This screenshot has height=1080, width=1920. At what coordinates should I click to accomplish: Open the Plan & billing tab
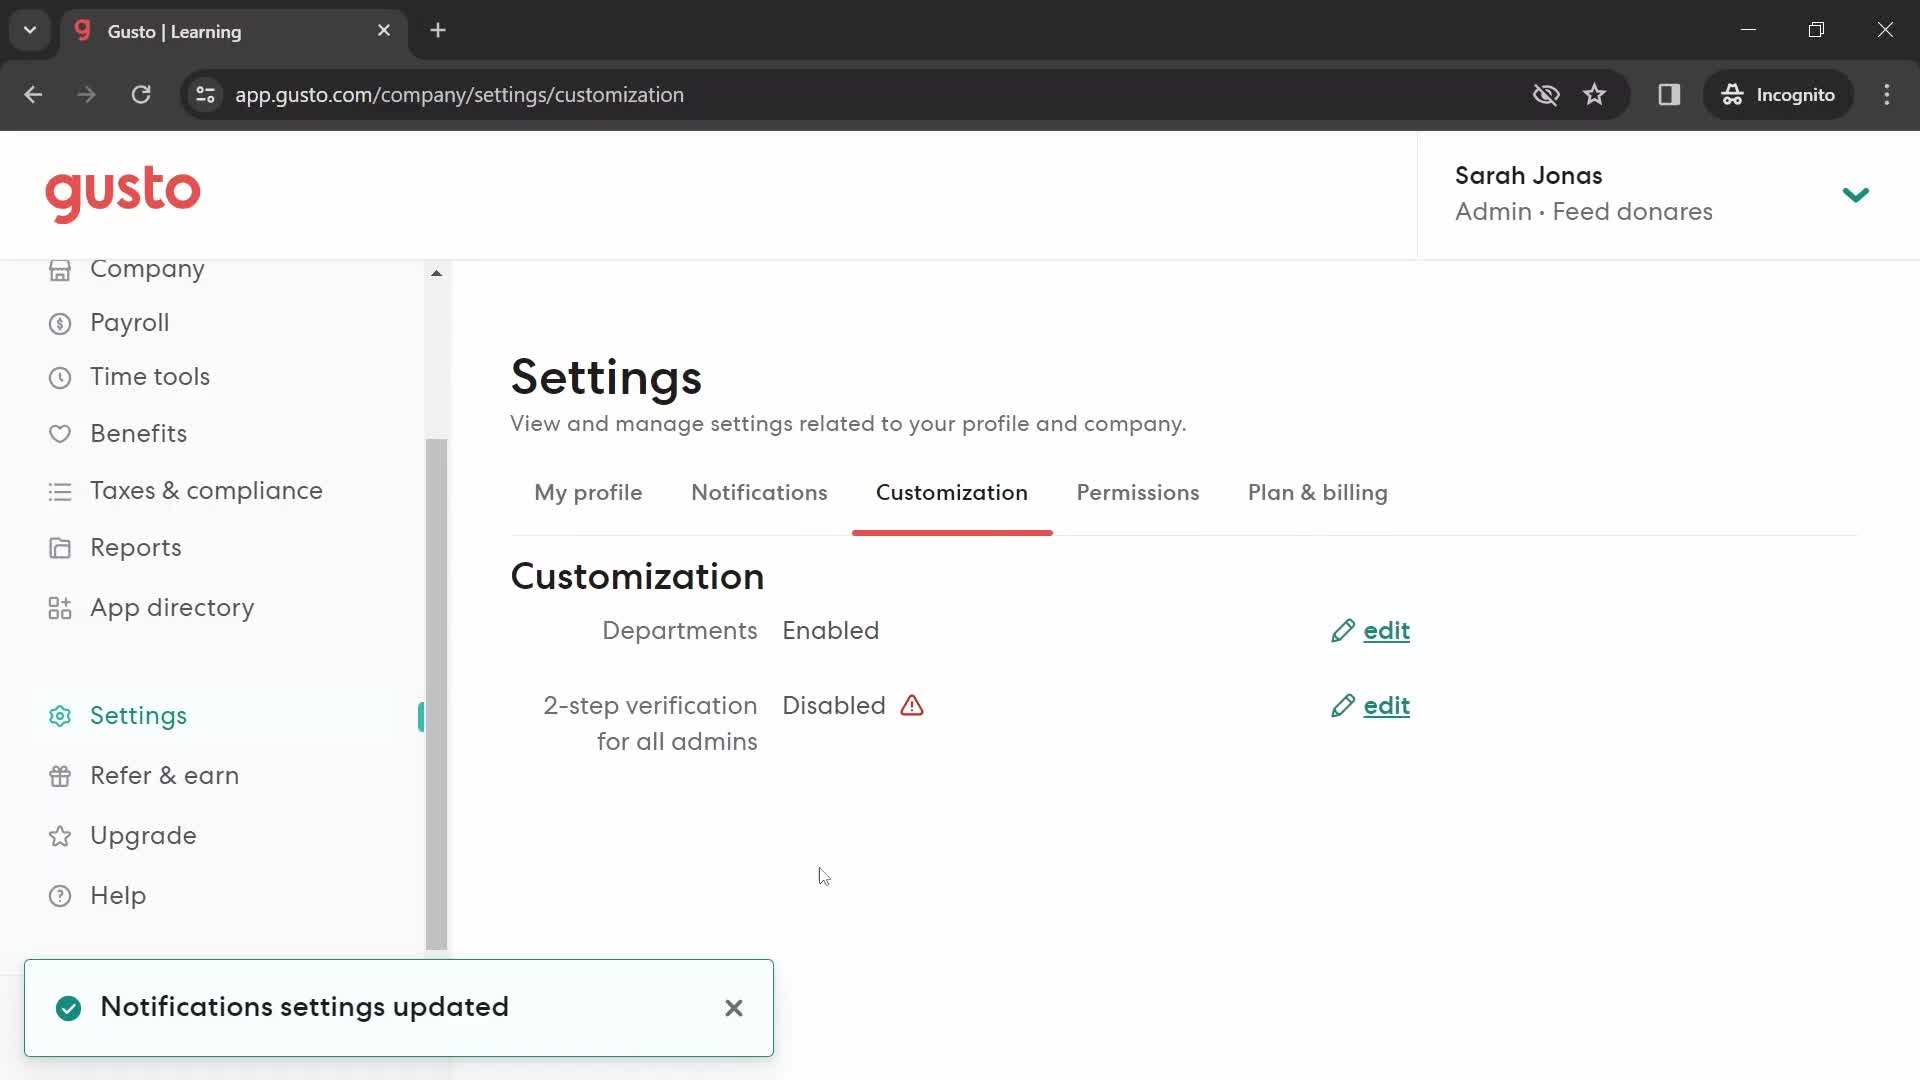click(x=1317, y=492)
